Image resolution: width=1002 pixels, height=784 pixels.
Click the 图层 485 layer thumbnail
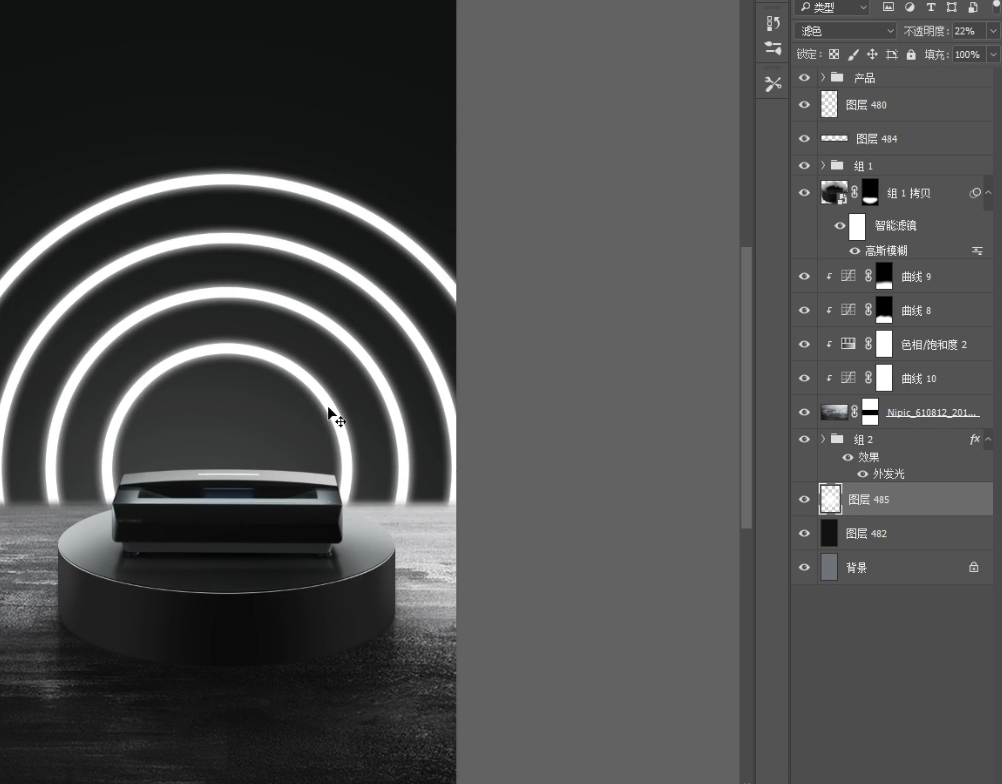[x=830, y=499]
